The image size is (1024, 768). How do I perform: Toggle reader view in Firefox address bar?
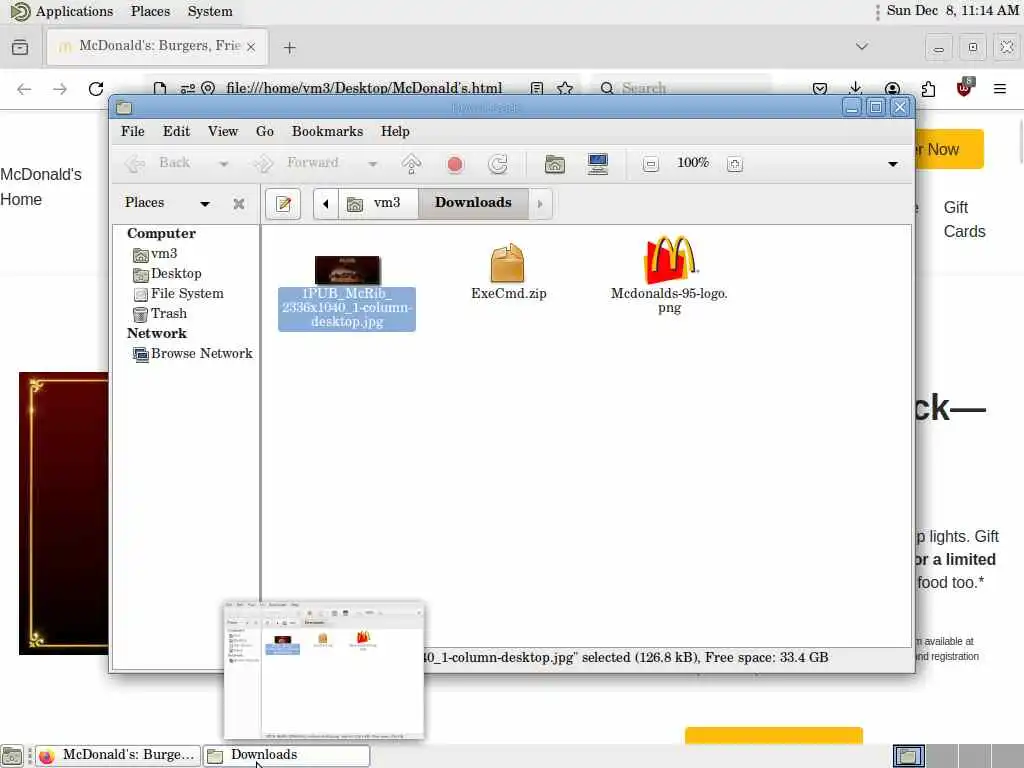tap(537, 88)
